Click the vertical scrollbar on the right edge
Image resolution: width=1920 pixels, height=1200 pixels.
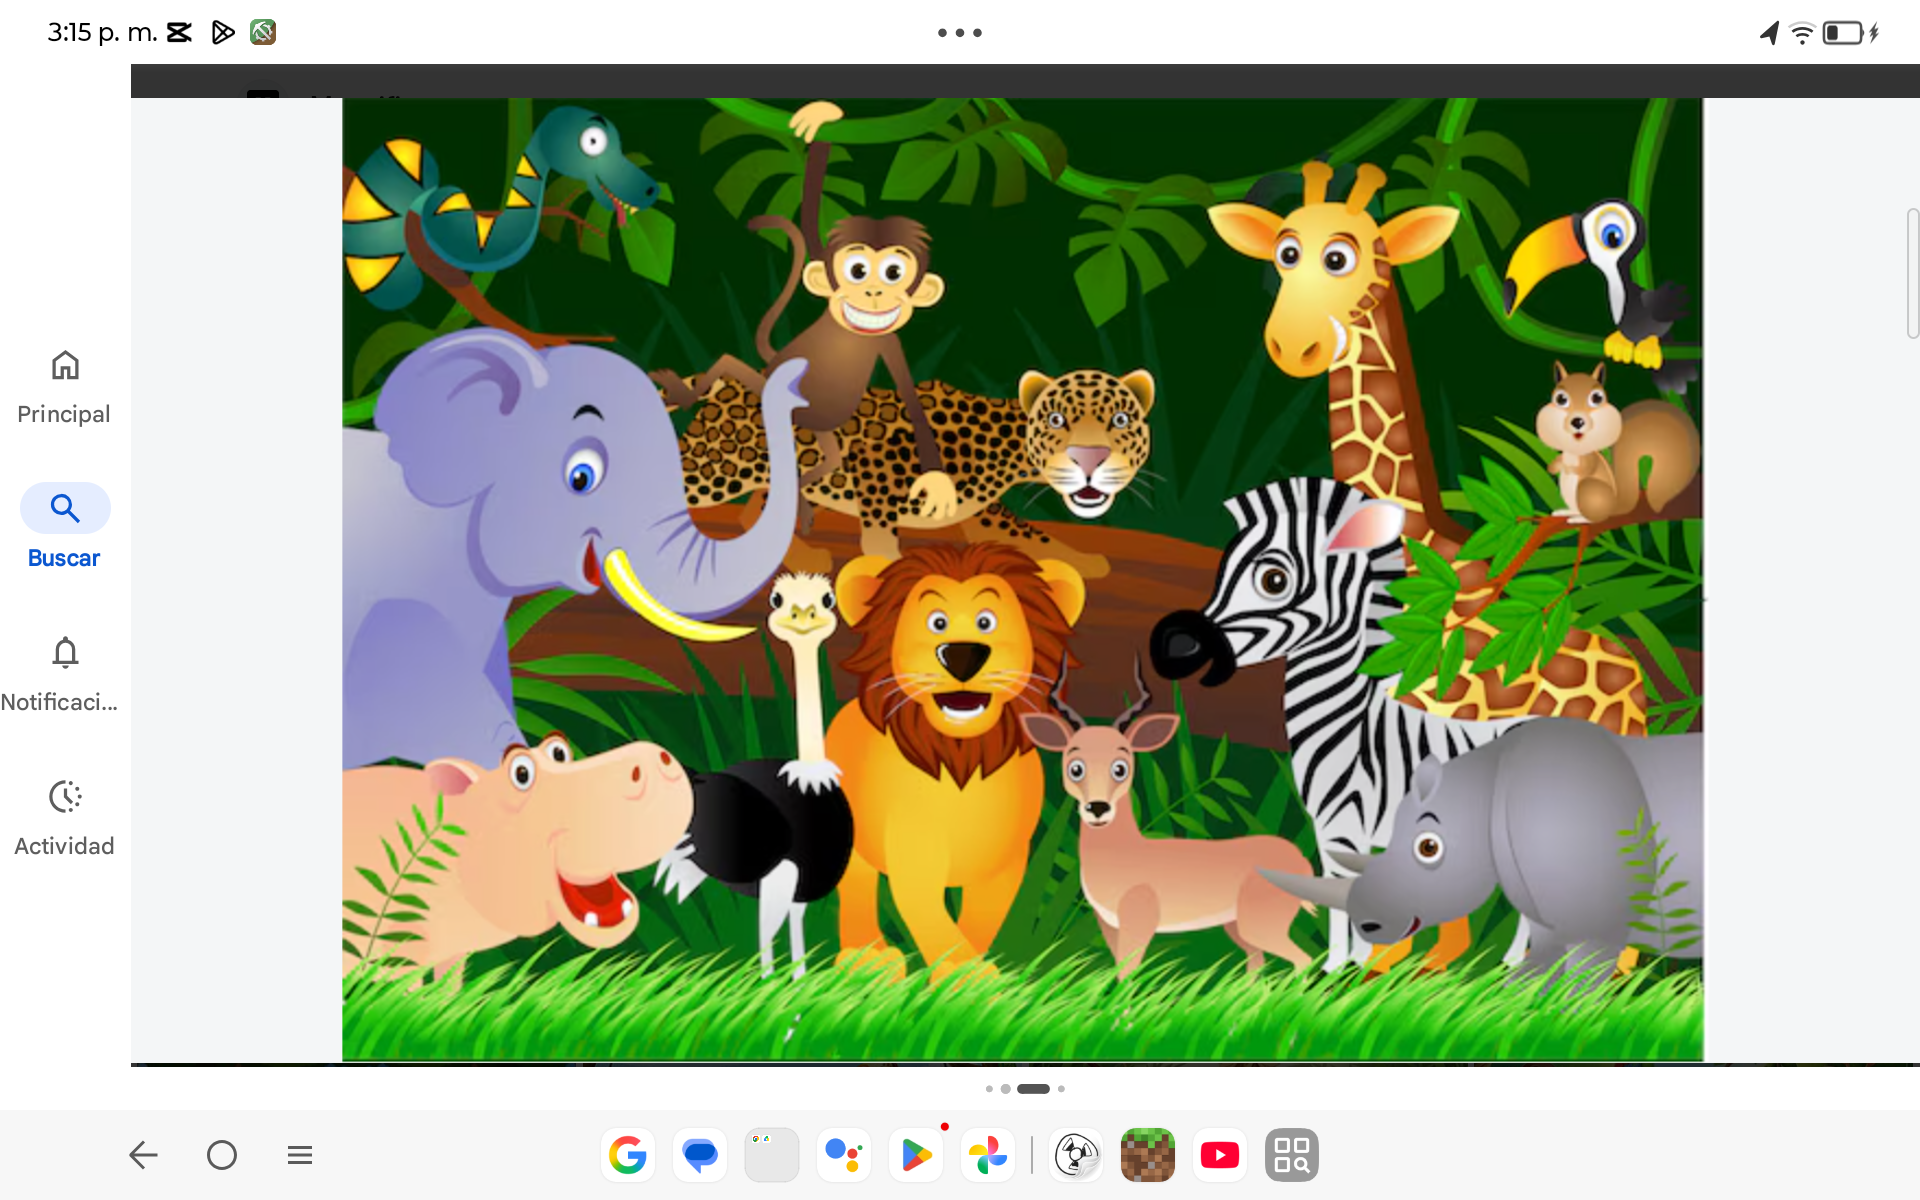(x=1912, y=273)
